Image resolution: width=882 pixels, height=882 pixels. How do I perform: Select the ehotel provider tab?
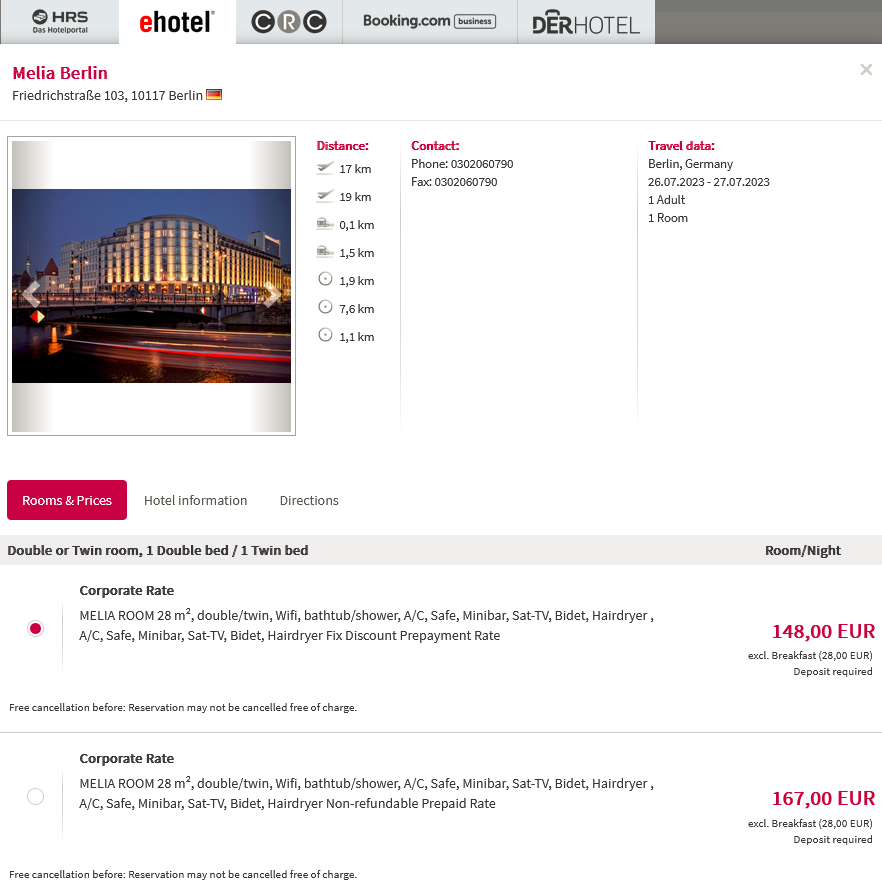tap(177, 22)
